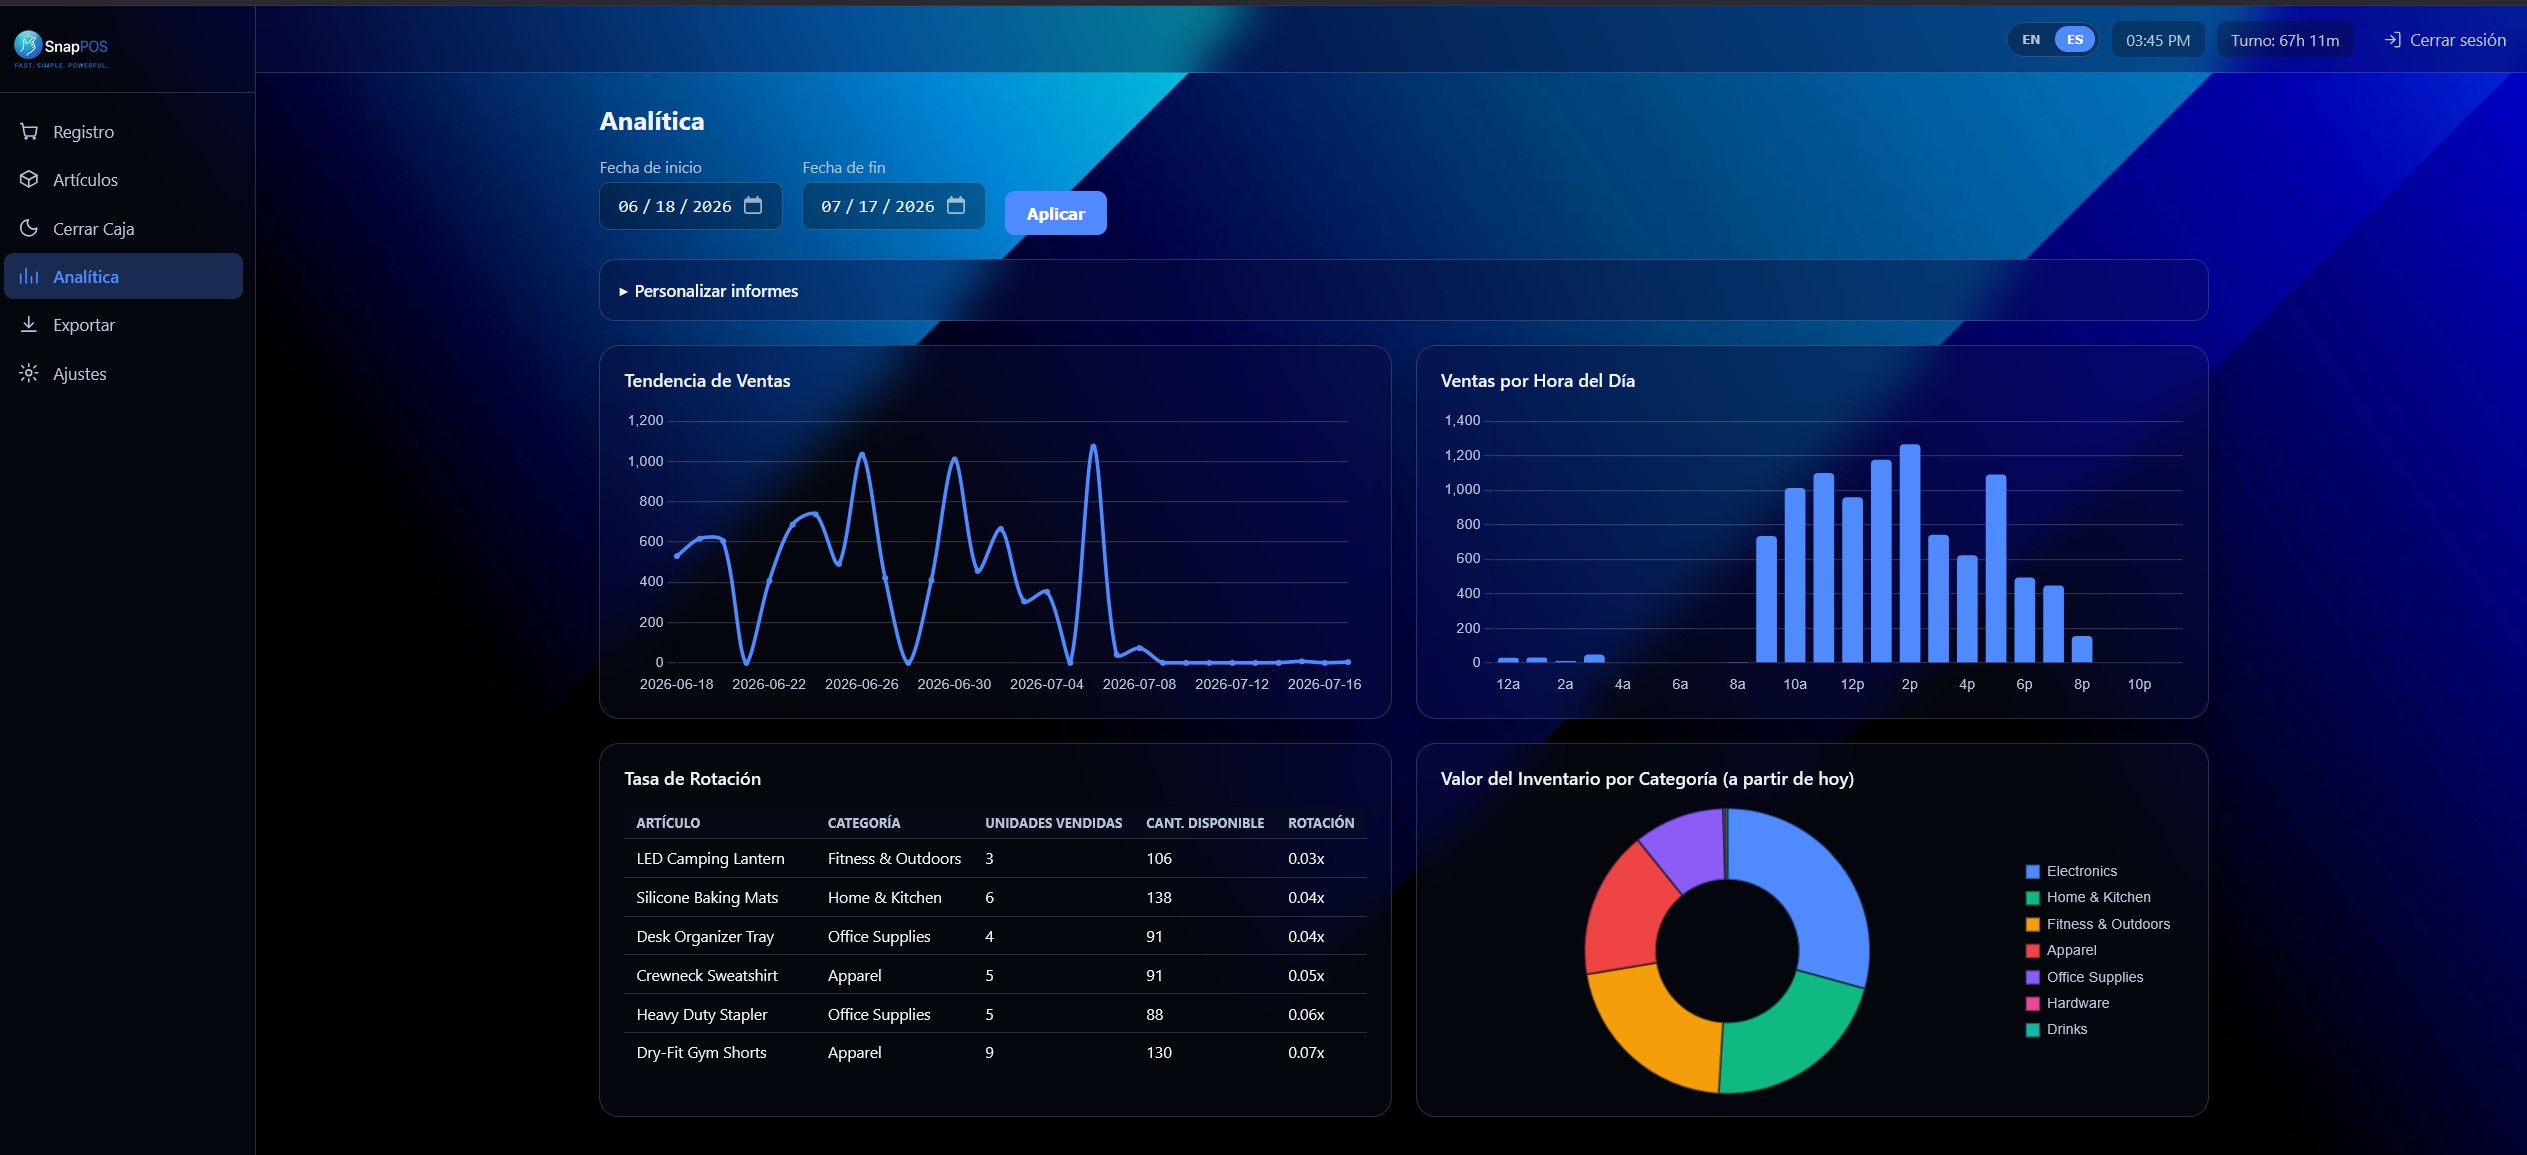Click the Aplicar button
The height and width of the screenshot is (1155, 2527).
(1055, 213)
